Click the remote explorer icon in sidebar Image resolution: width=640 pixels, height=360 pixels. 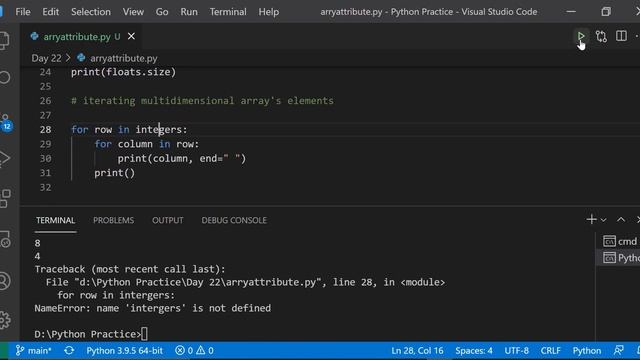[5, 239]
